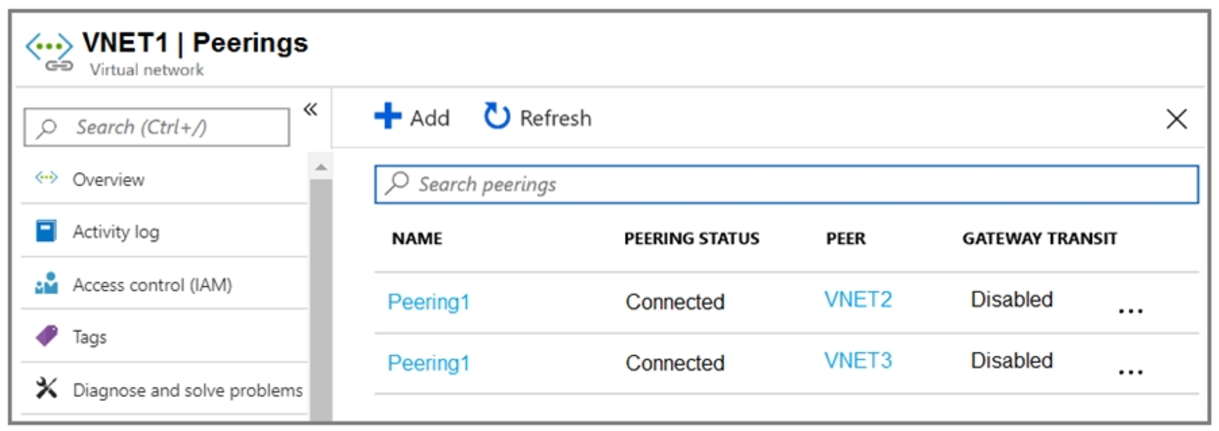This screenshot has width=1219, height=431.
Task: Click the Add button label
Action: pos(430,118)
